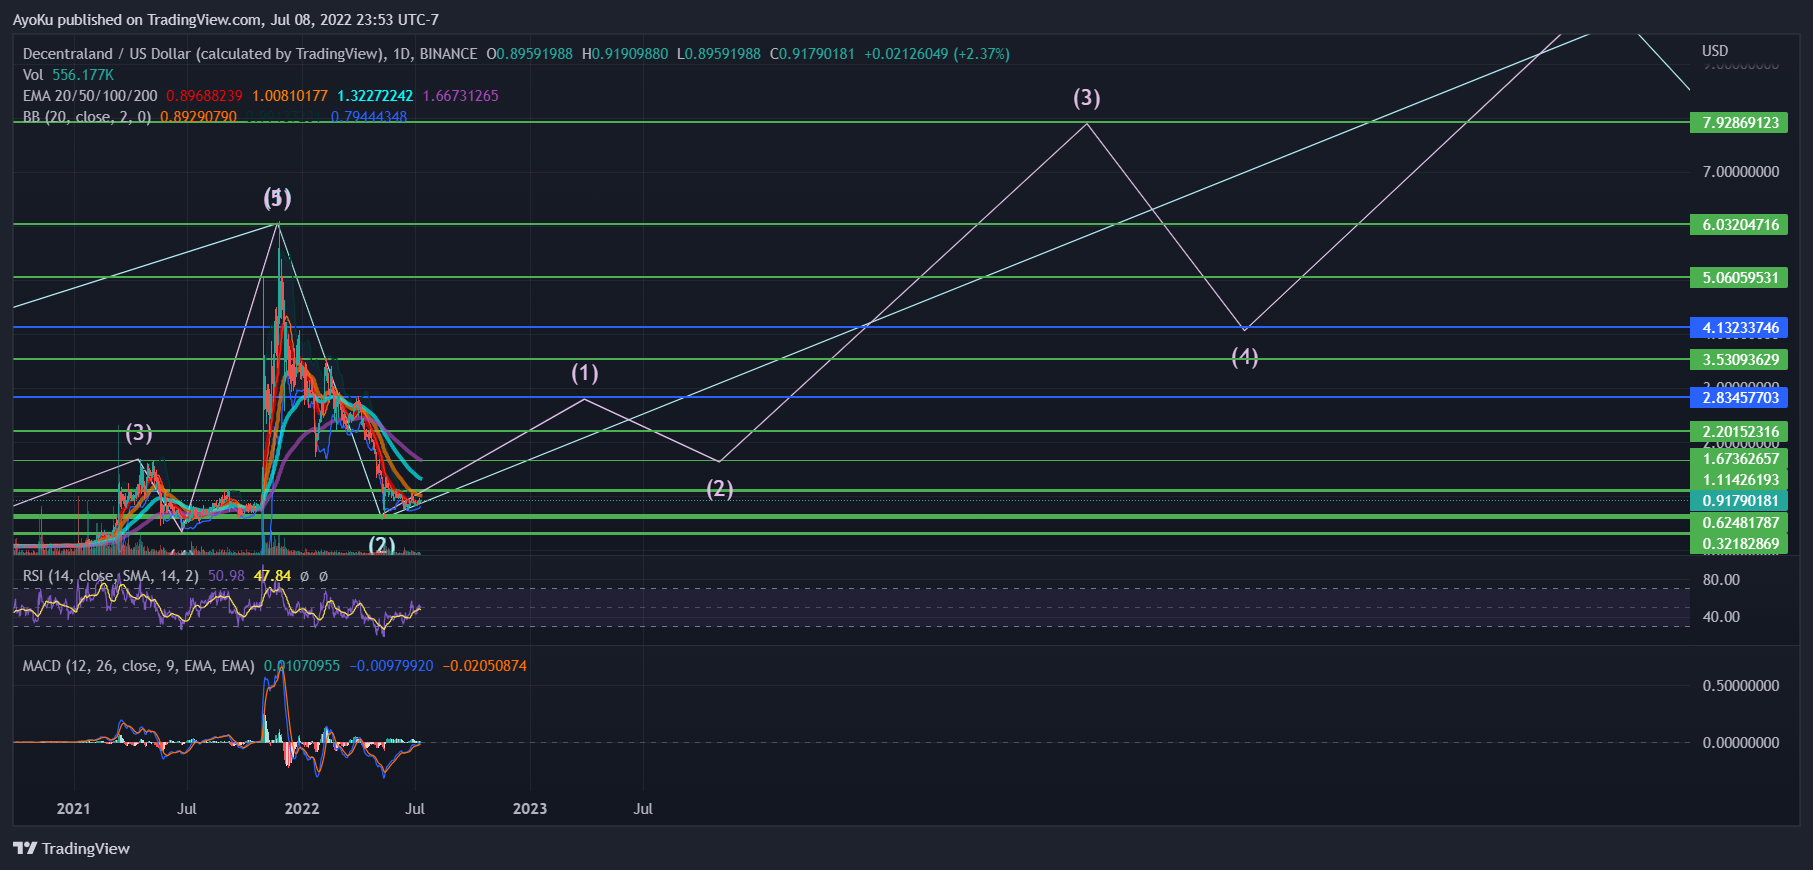Click the Decentraland / US Dollar chart title

[x=250, y=54]
